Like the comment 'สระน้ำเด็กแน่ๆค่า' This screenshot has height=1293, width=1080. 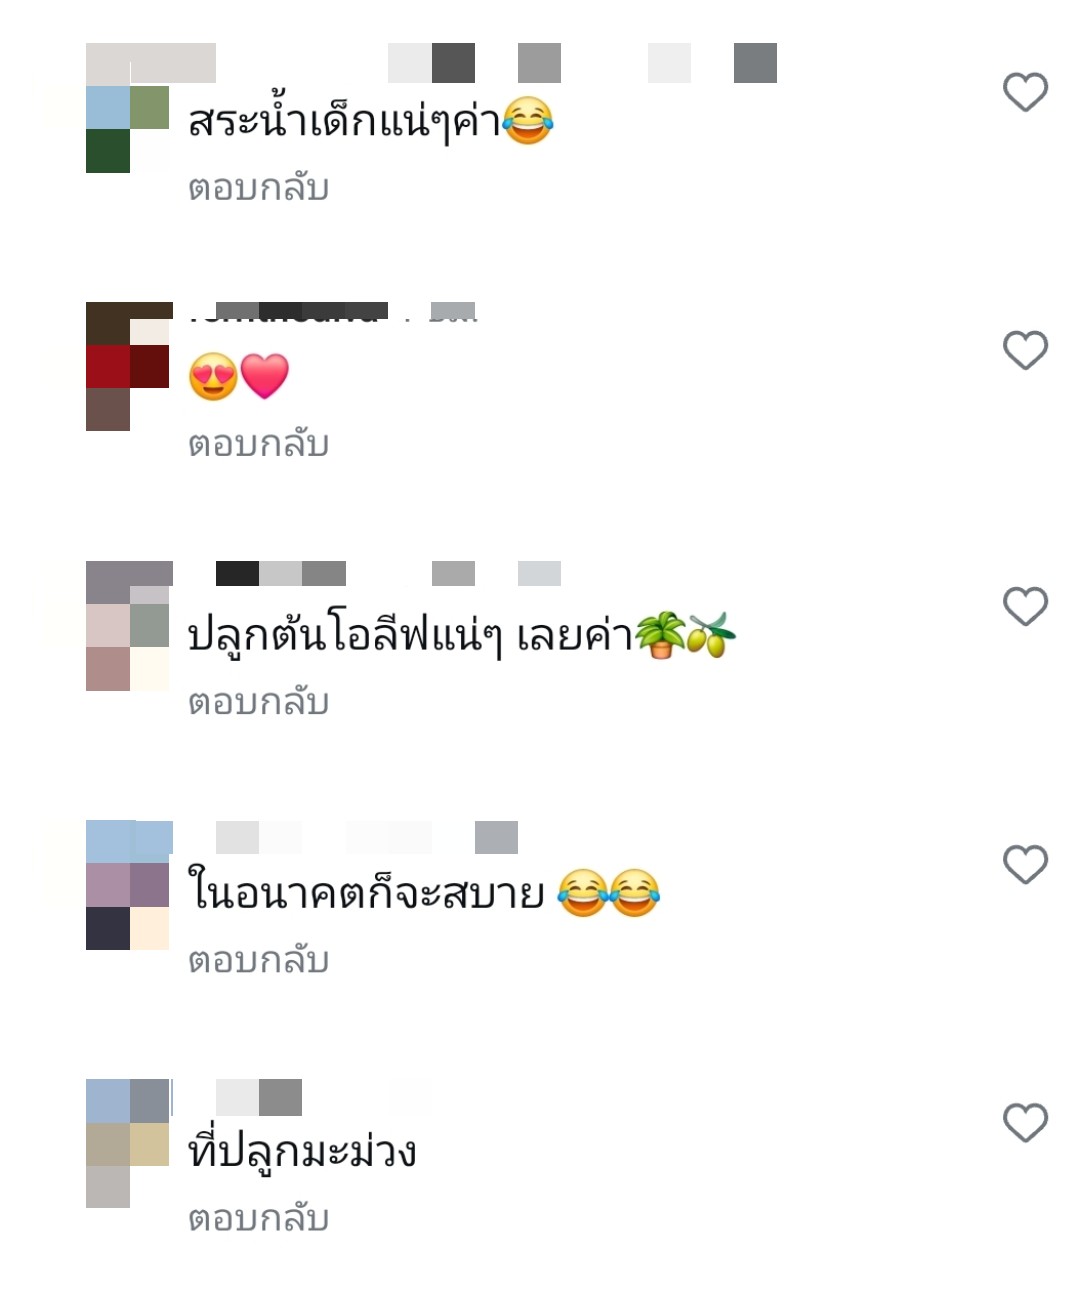click(1025, 92)
